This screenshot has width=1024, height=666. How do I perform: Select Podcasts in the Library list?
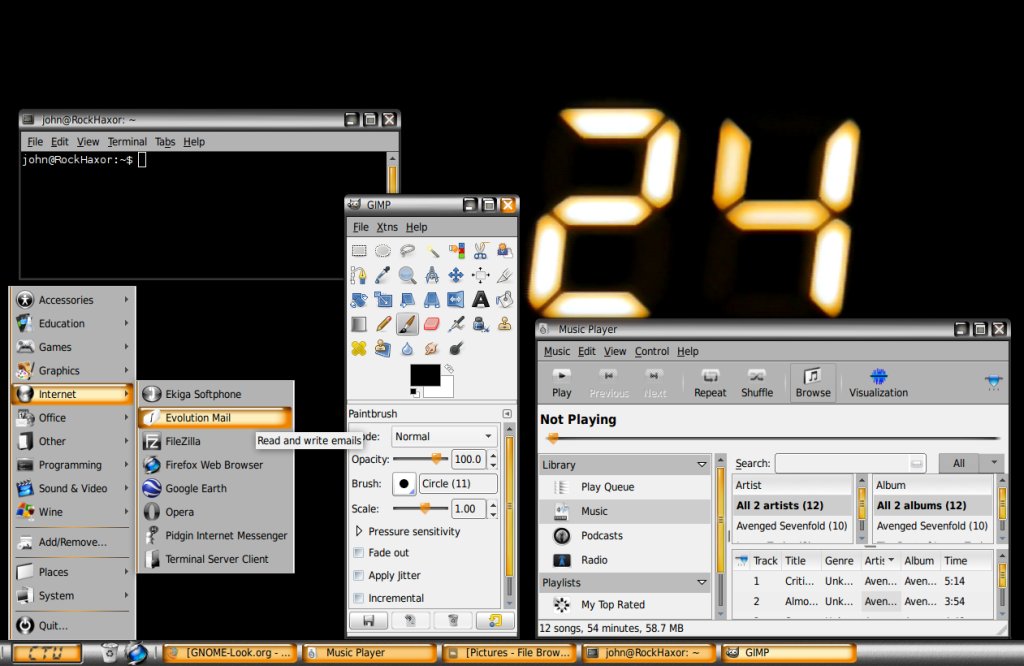tap(625, 535)
